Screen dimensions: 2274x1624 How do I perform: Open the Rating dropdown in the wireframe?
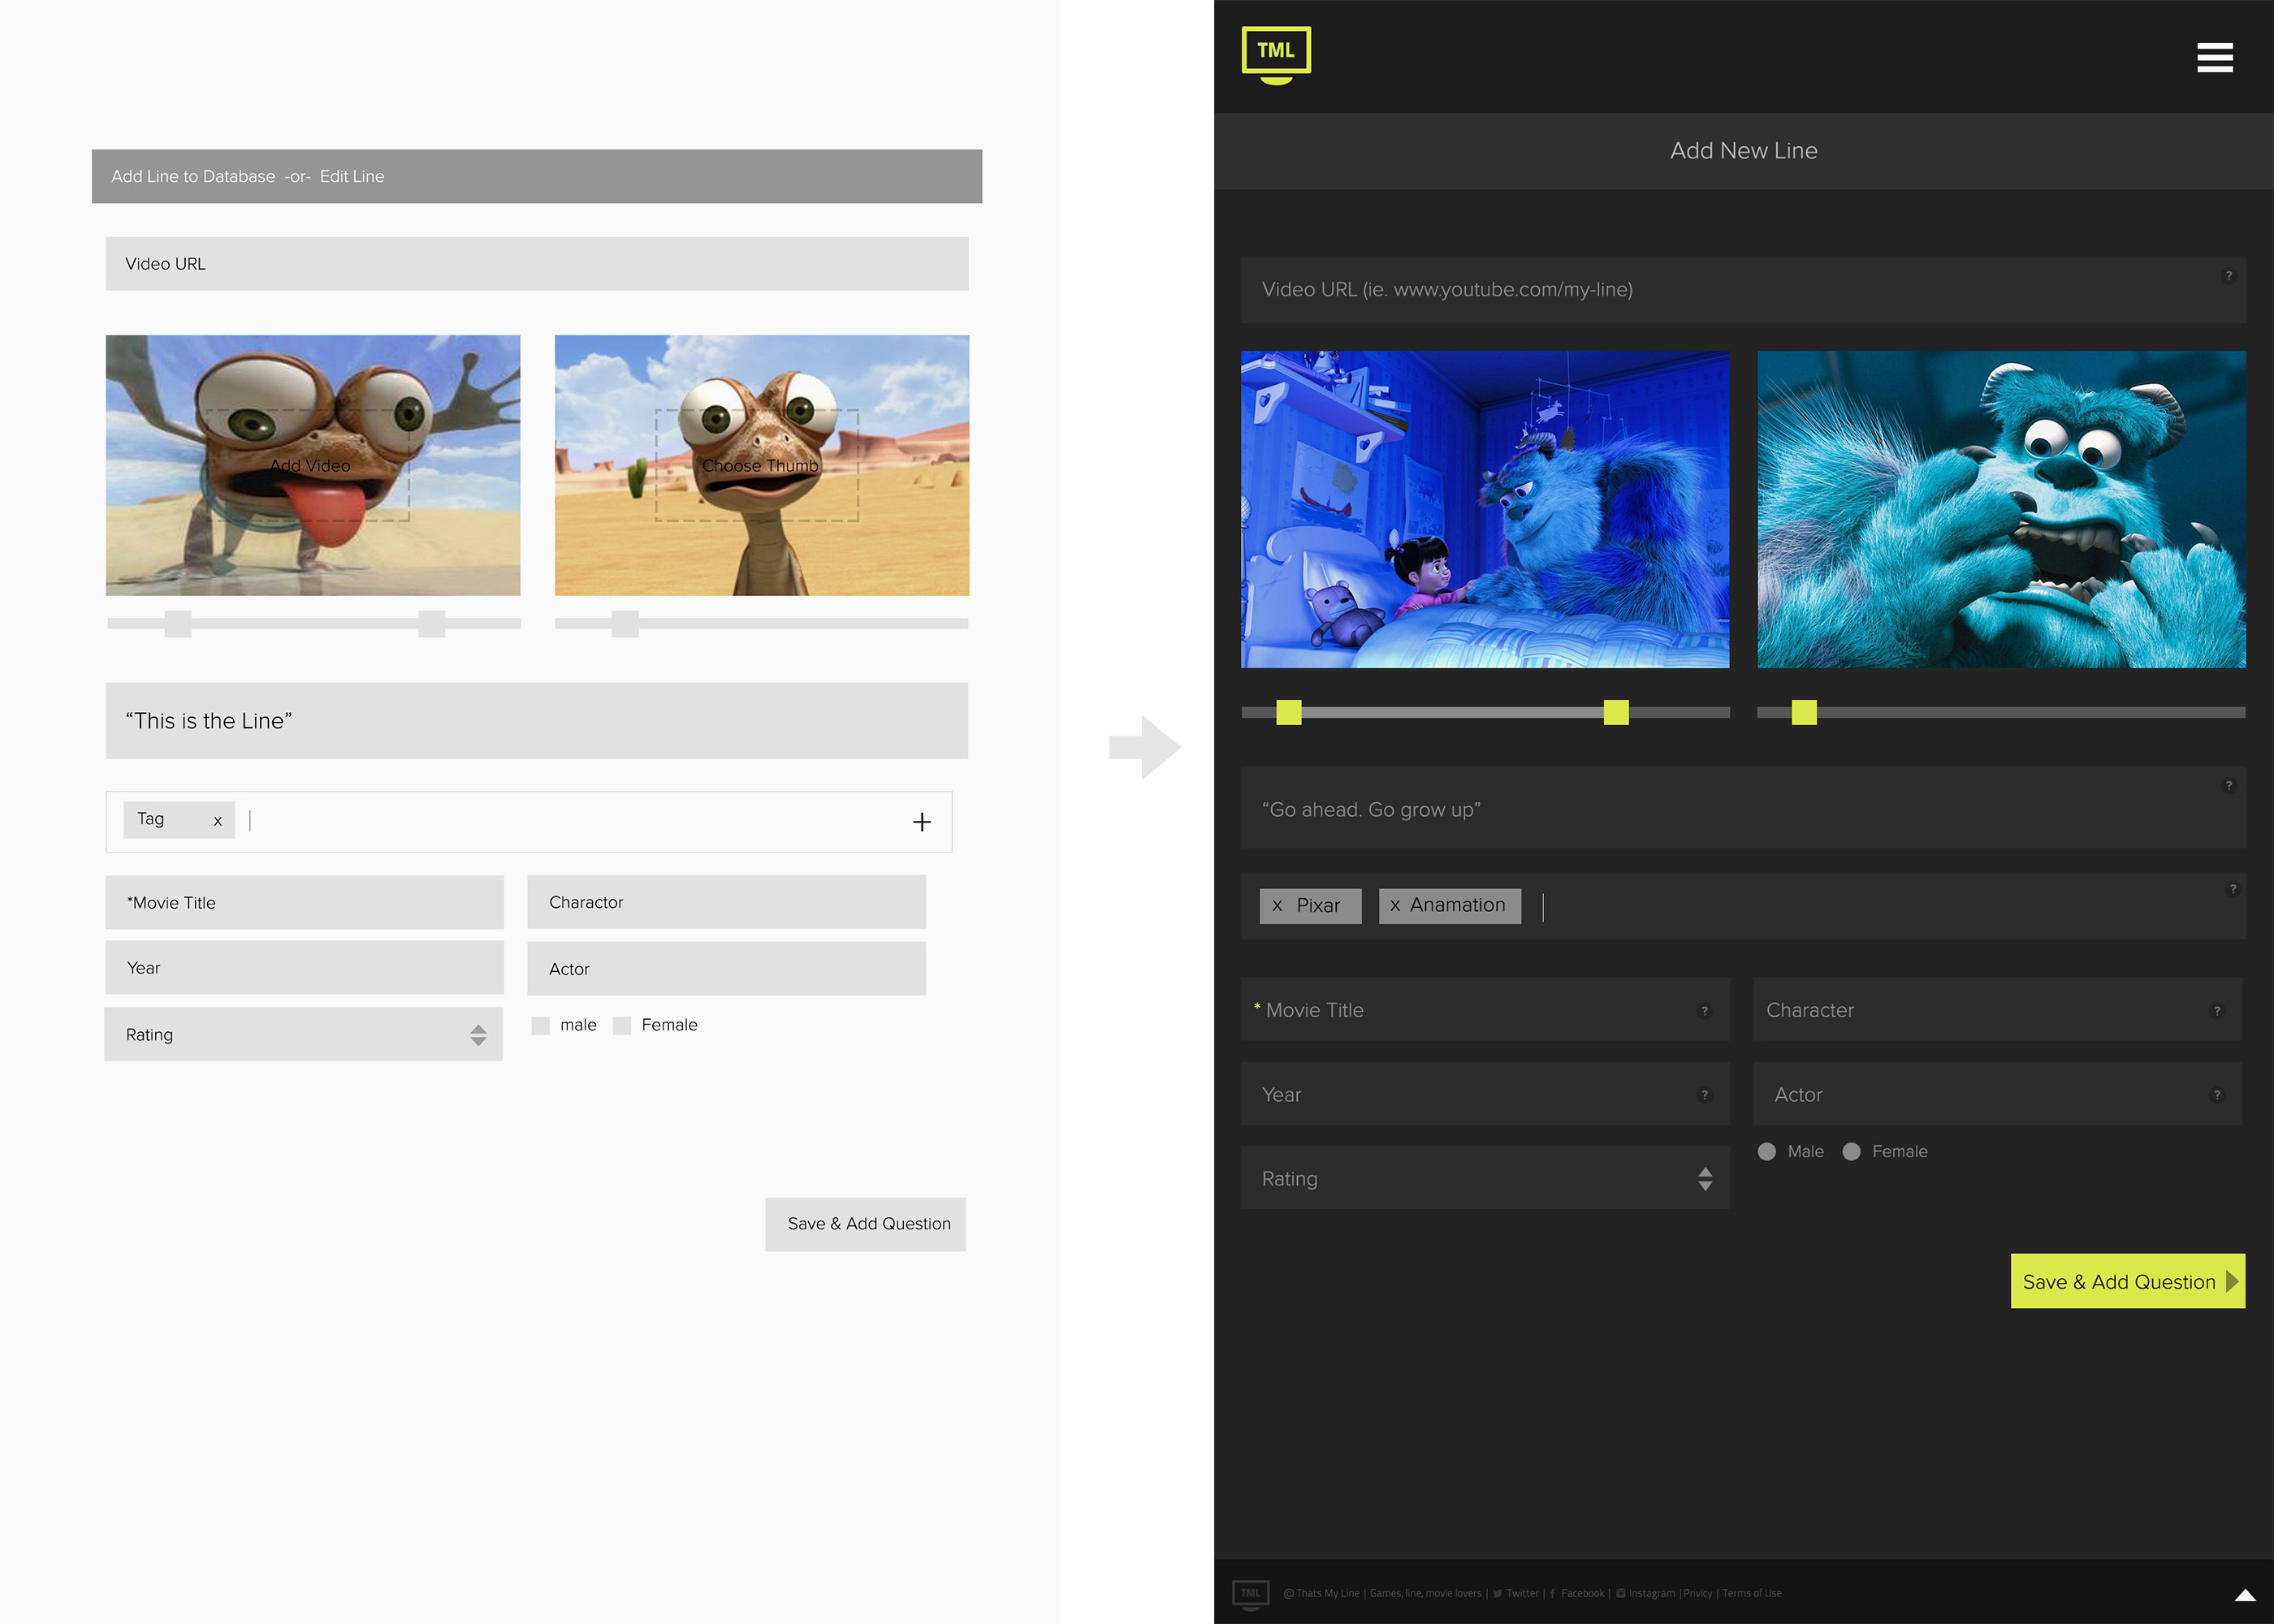pos(303,1034)
